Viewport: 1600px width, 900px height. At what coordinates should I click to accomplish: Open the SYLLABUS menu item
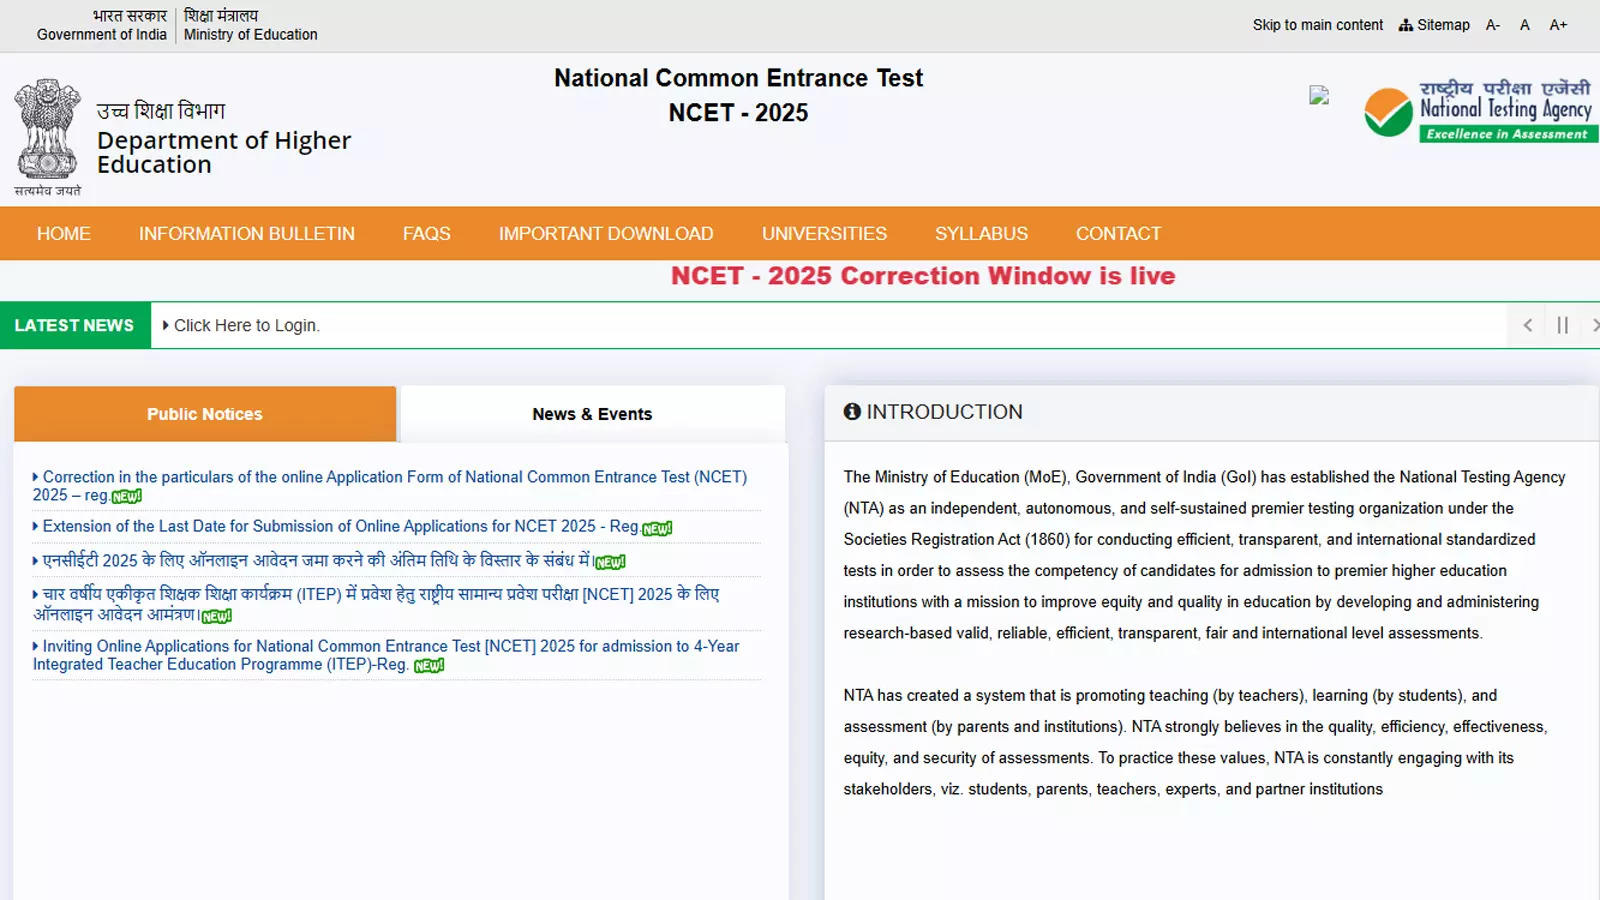(x=981, y=233)
